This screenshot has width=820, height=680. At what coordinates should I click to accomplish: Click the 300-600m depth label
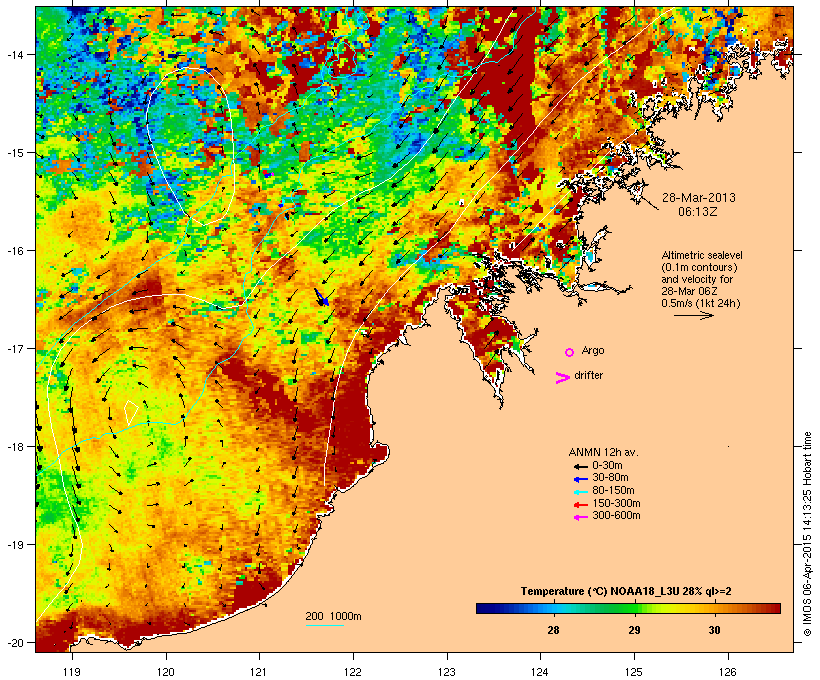point(616,516)
